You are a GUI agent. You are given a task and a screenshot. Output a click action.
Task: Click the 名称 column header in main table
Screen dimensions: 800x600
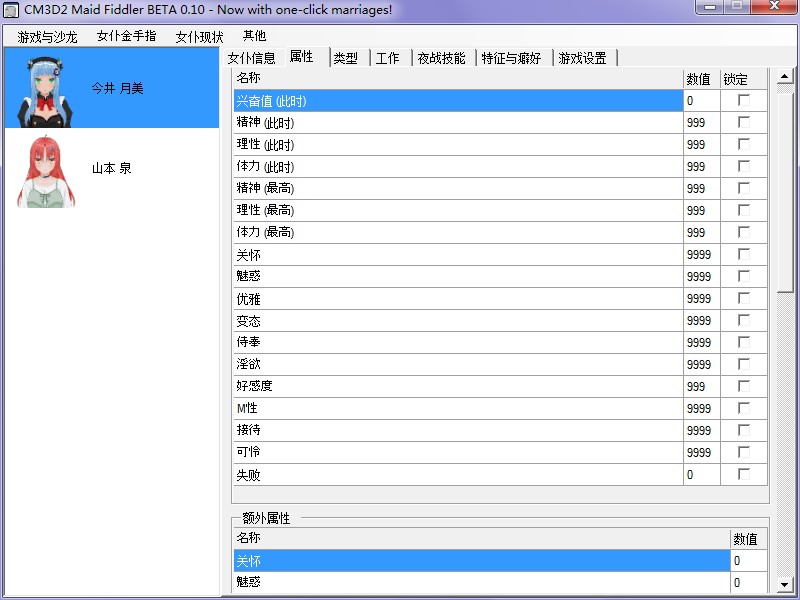pos(458,79)
